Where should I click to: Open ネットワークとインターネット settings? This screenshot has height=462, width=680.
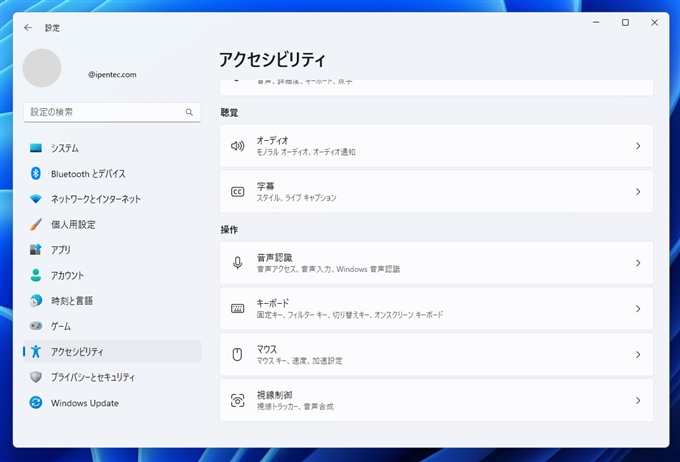tap(112, 199)
